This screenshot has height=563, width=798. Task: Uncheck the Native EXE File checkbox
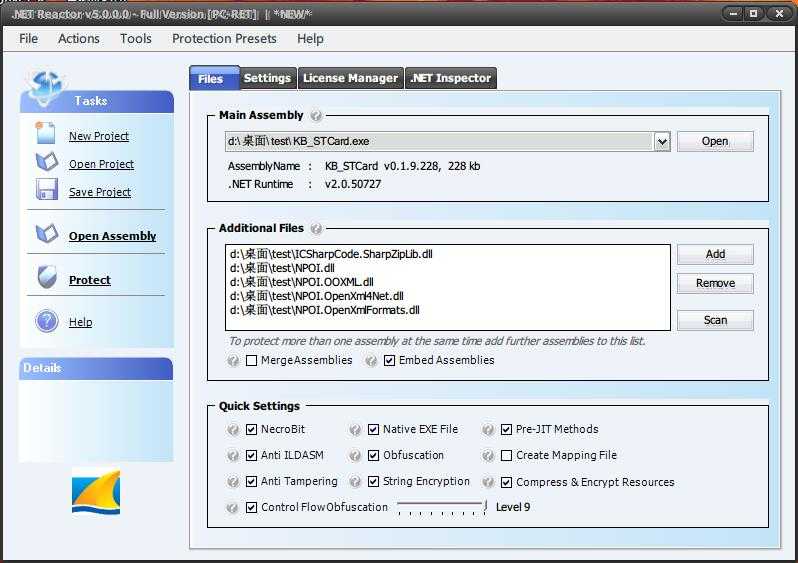click(374, 430)
